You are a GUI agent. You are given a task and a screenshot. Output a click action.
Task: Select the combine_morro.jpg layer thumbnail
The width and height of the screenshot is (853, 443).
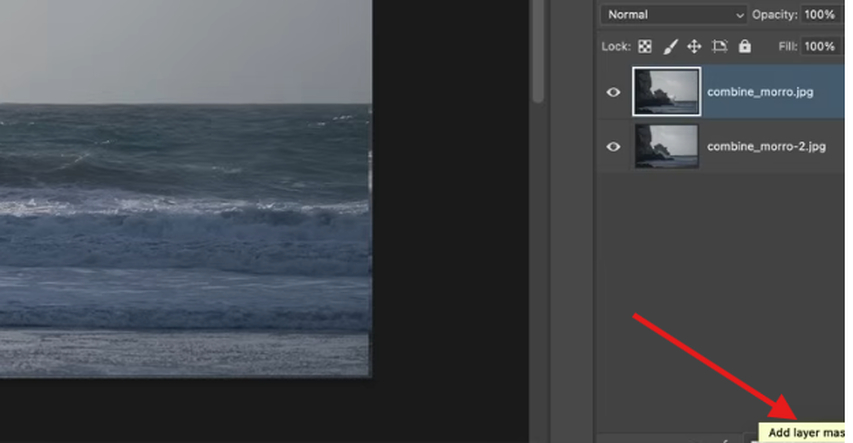pyautogui.click(x=666, y=91)
